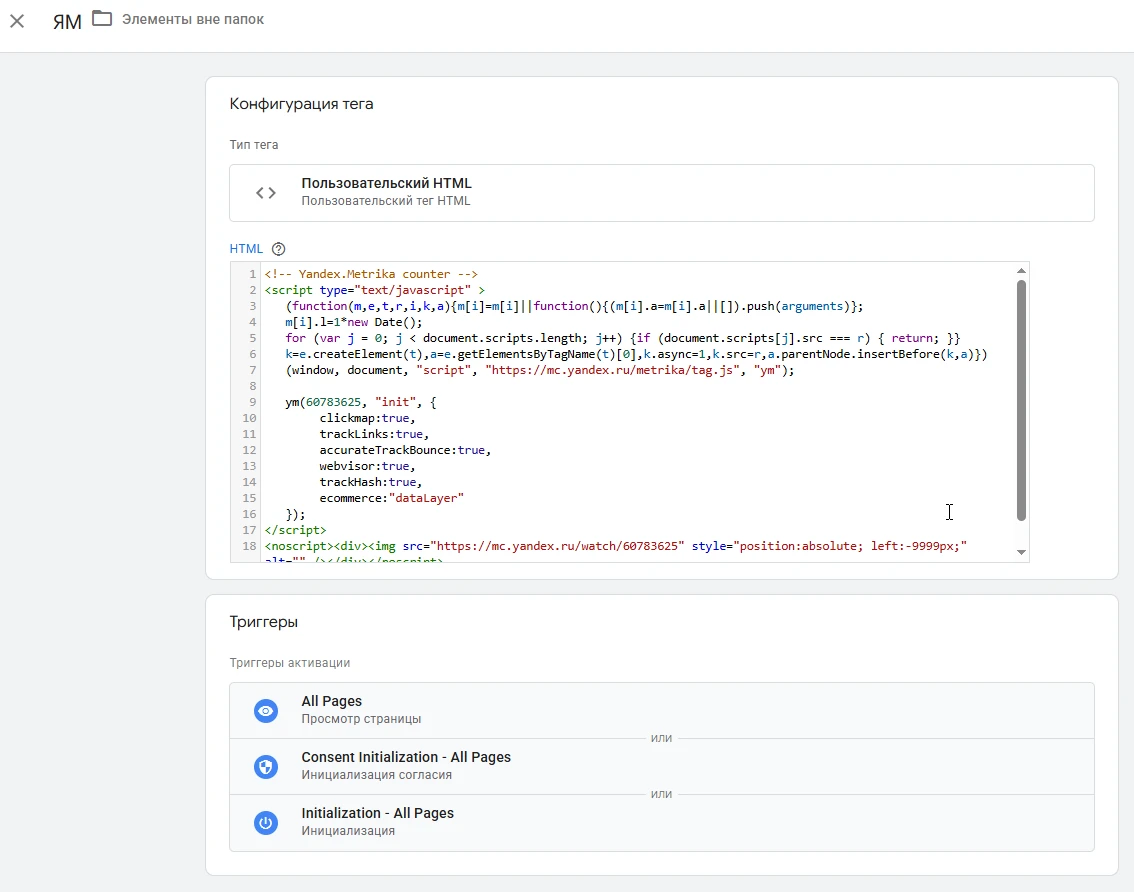Edit the tag name ЯМ

point(67,21)
